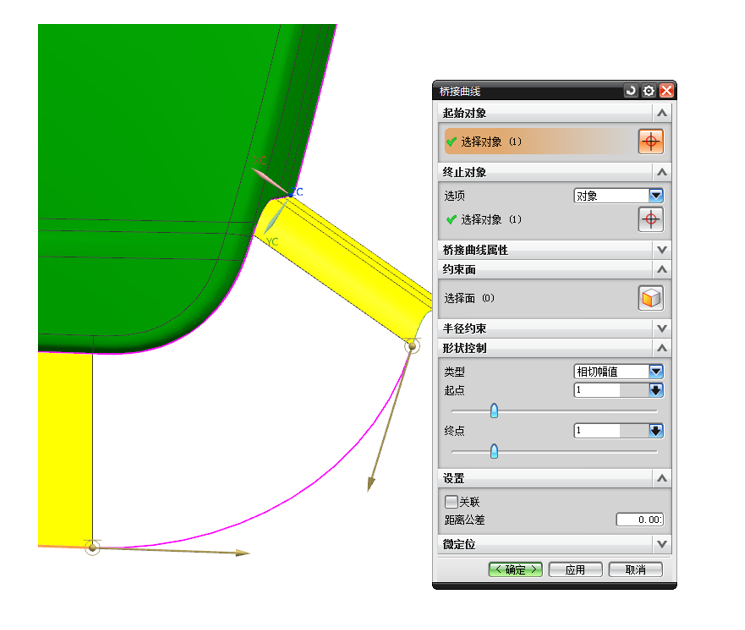
Task: Click the 终止对象 point selector icon
Action: click(651, 219)
